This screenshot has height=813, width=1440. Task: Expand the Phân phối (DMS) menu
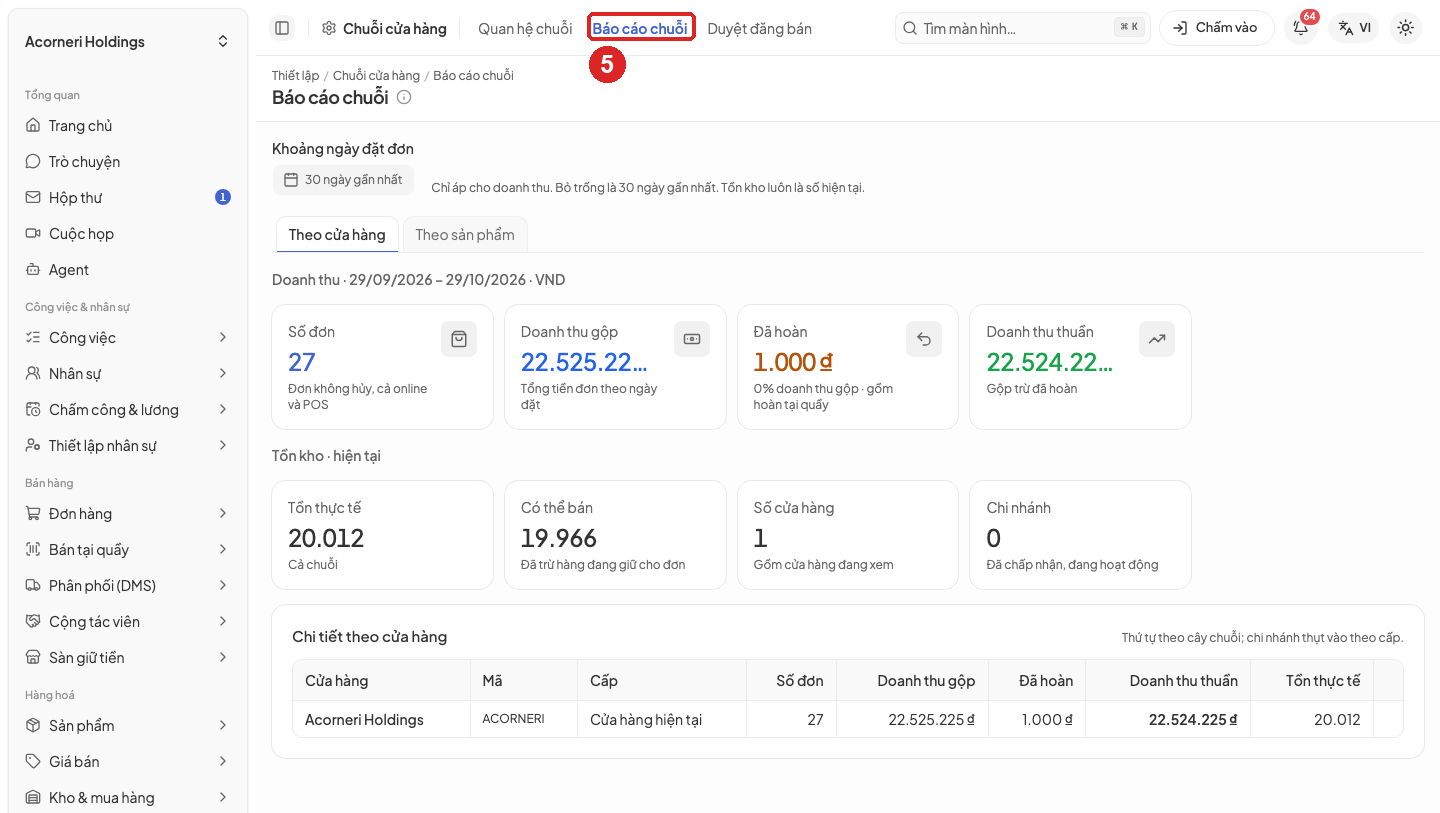(128, 586)
